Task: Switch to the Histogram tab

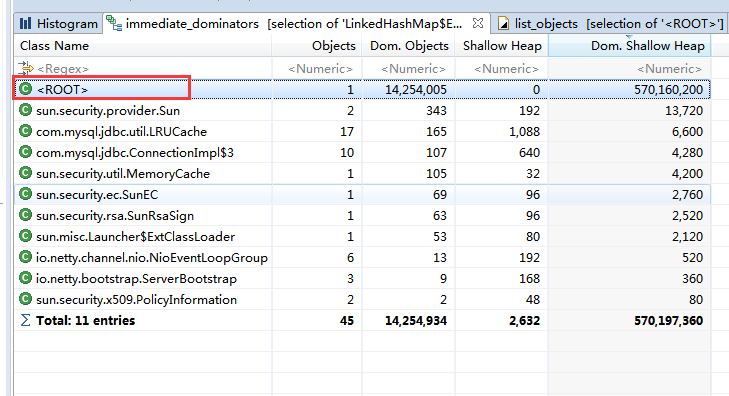Action: tap(59, 24)
